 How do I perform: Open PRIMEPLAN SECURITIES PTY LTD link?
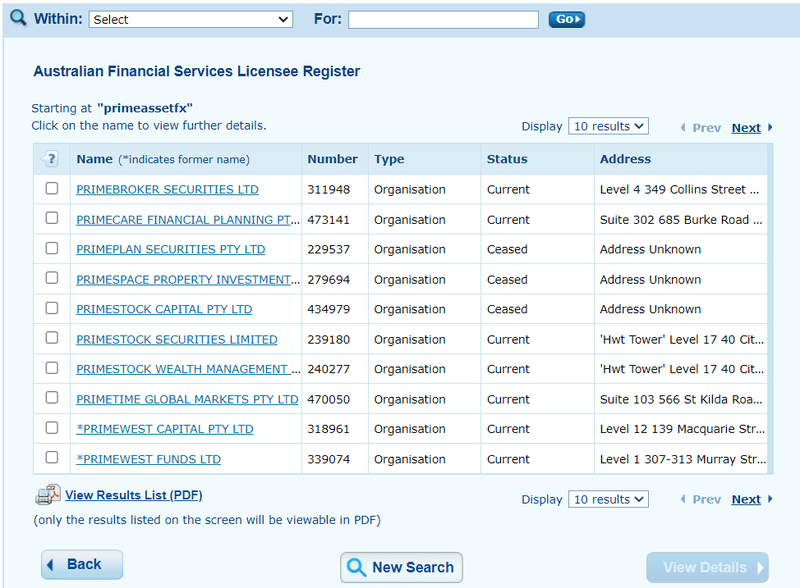point(171,249)
